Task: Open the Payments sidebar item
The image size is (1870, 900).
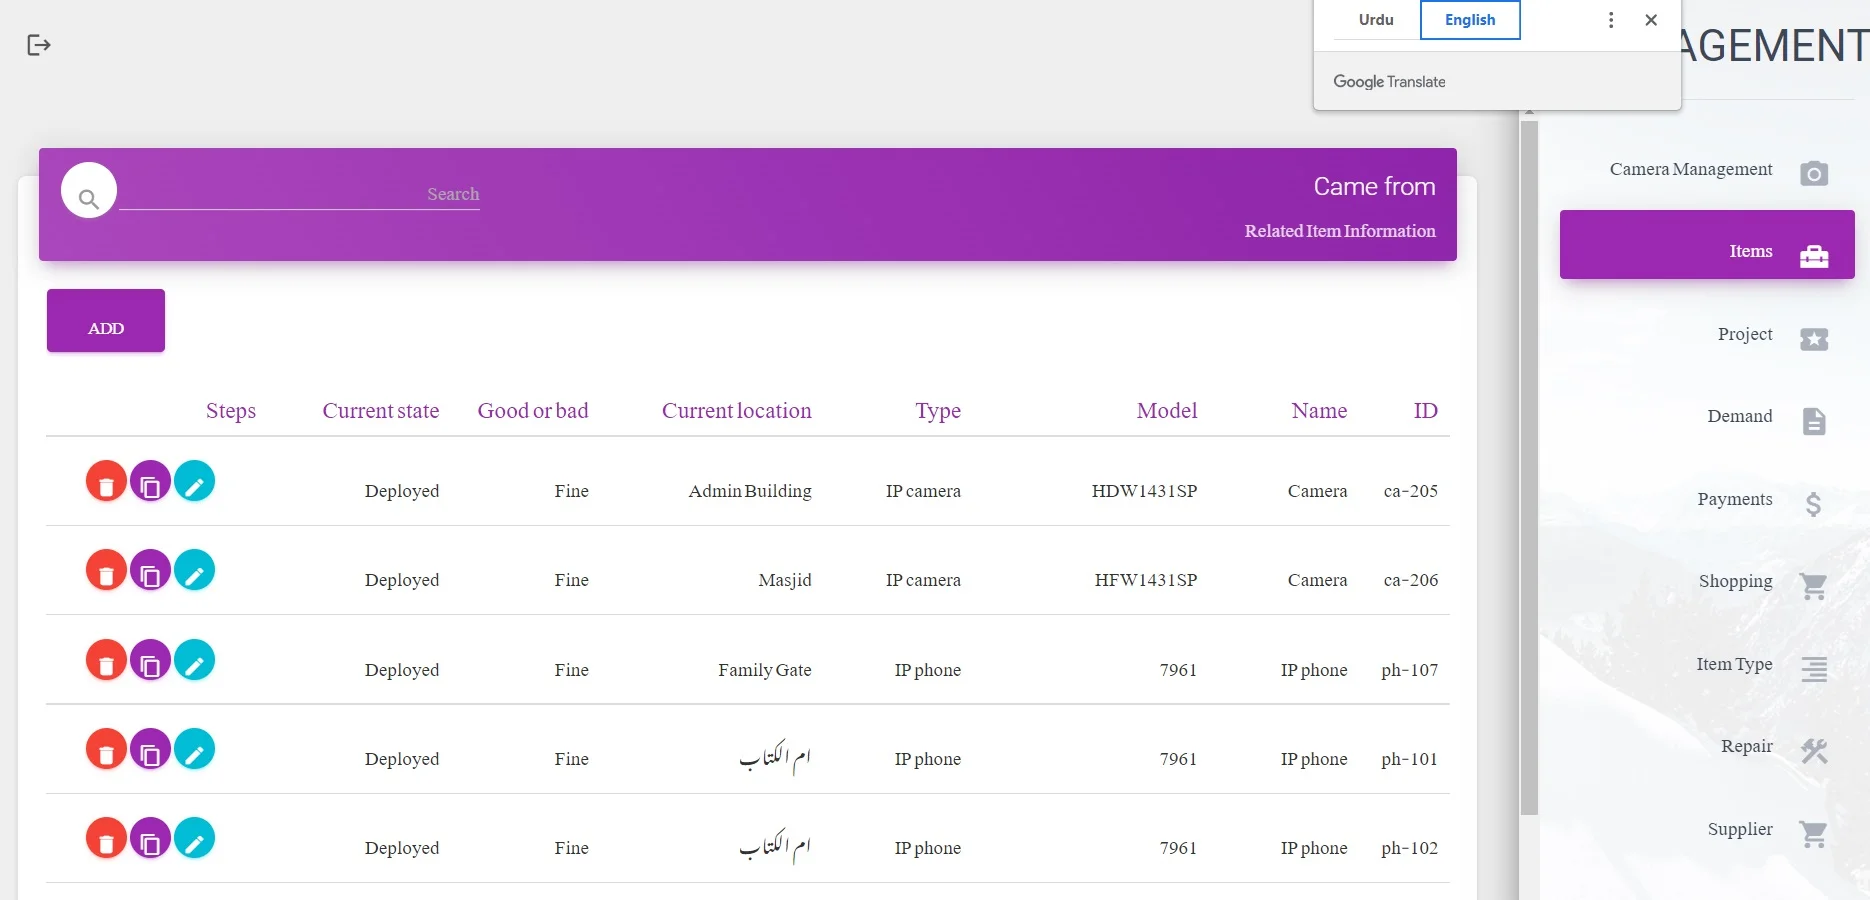Action: click(x=1735, y=500)
